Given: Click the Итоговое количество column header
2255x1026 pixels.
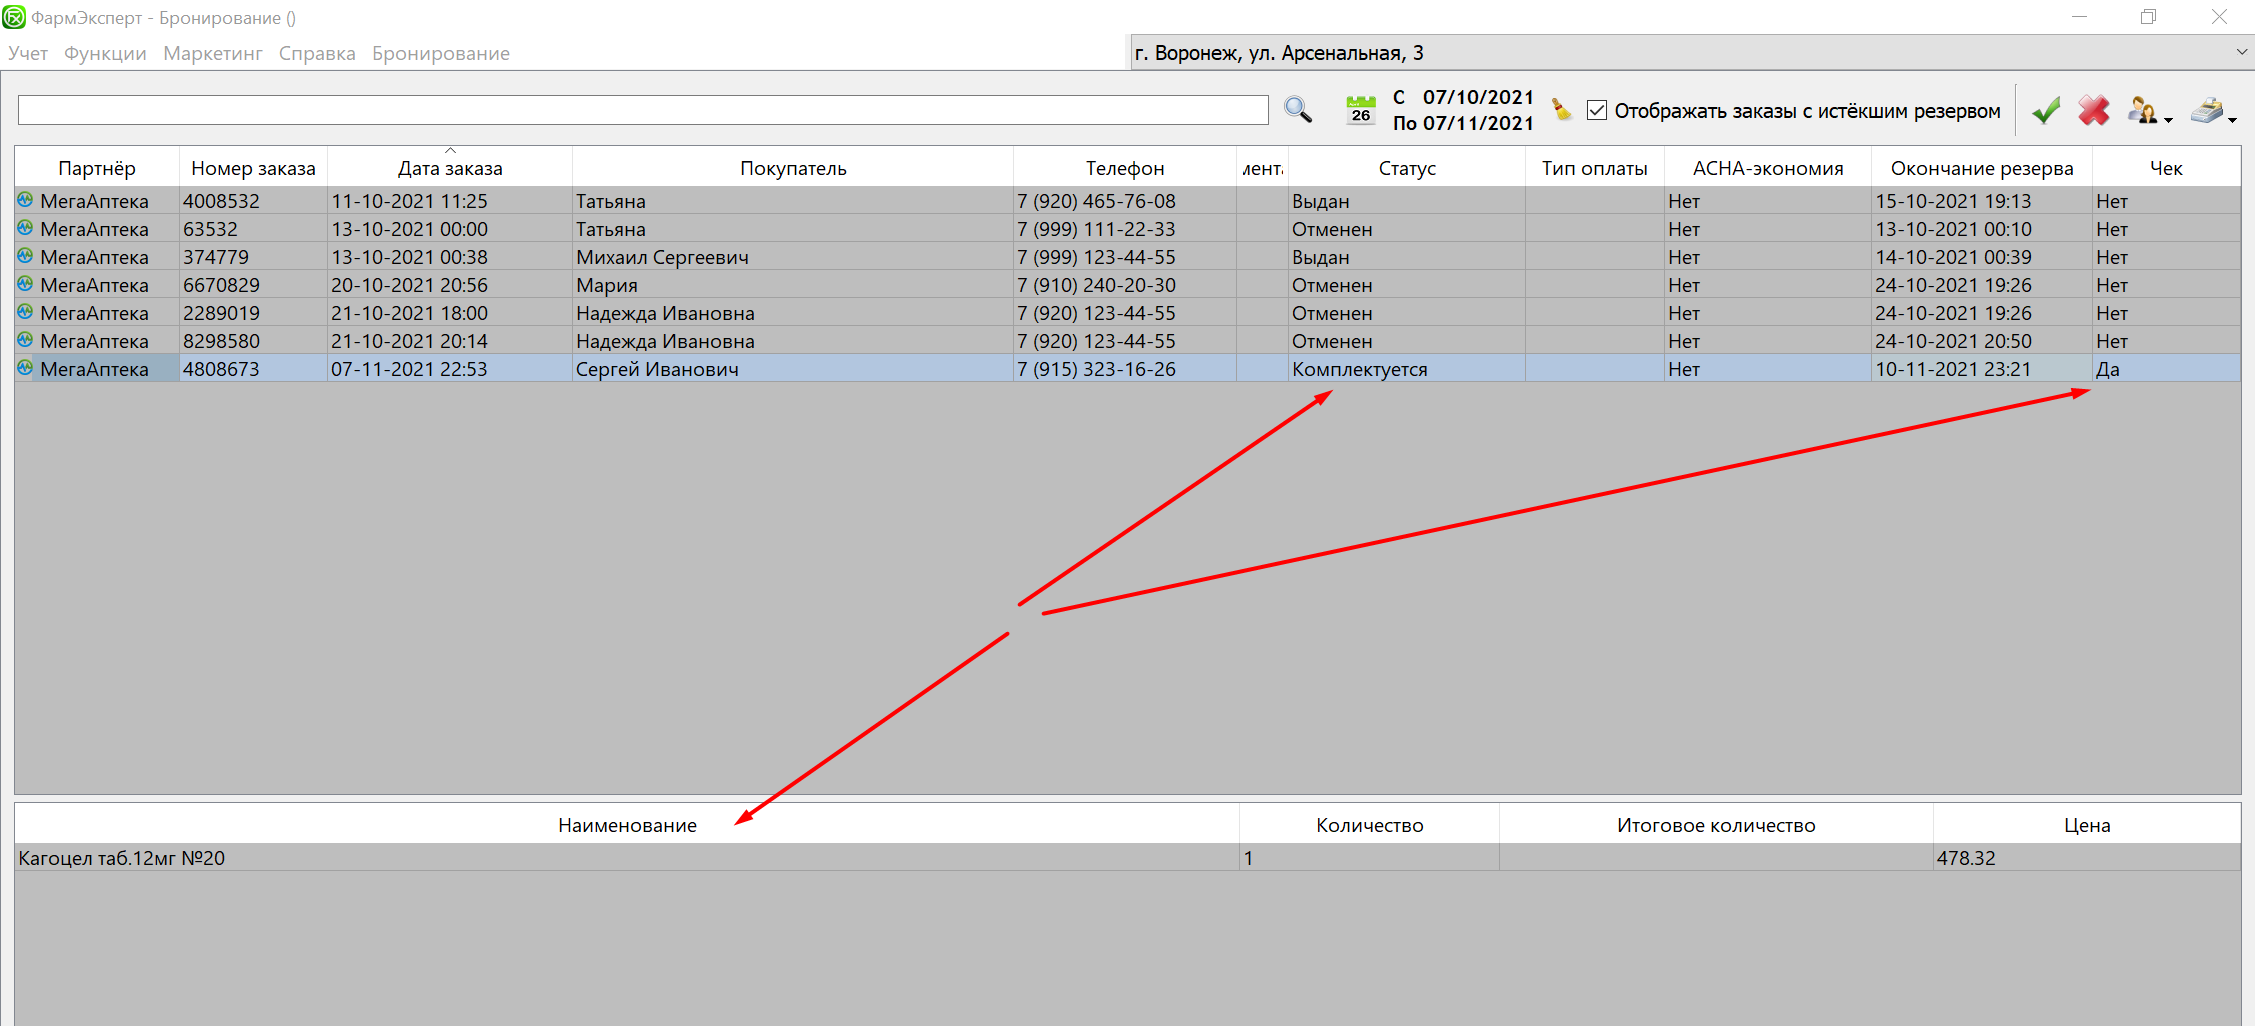Looking at the screenshot, I should [1716, 825].
